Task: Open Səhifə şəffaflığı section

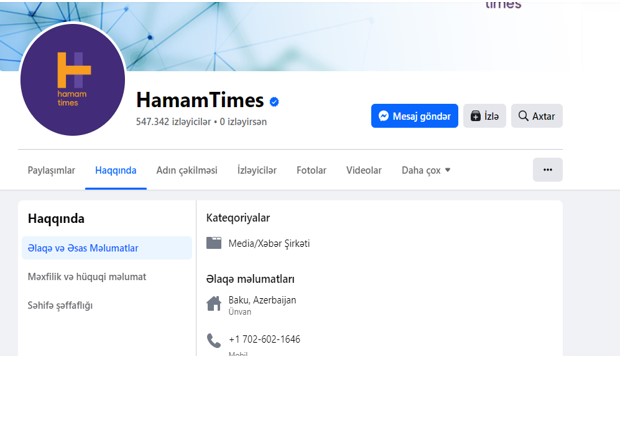Action: point(60,305)
